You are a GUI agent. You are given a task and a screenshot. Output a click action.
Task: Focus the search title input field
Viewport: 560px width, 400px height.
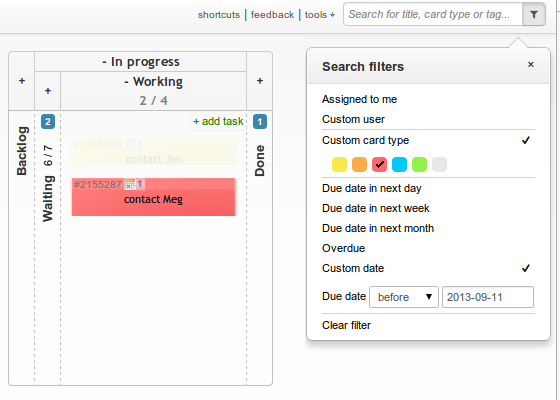pos(433,15)
